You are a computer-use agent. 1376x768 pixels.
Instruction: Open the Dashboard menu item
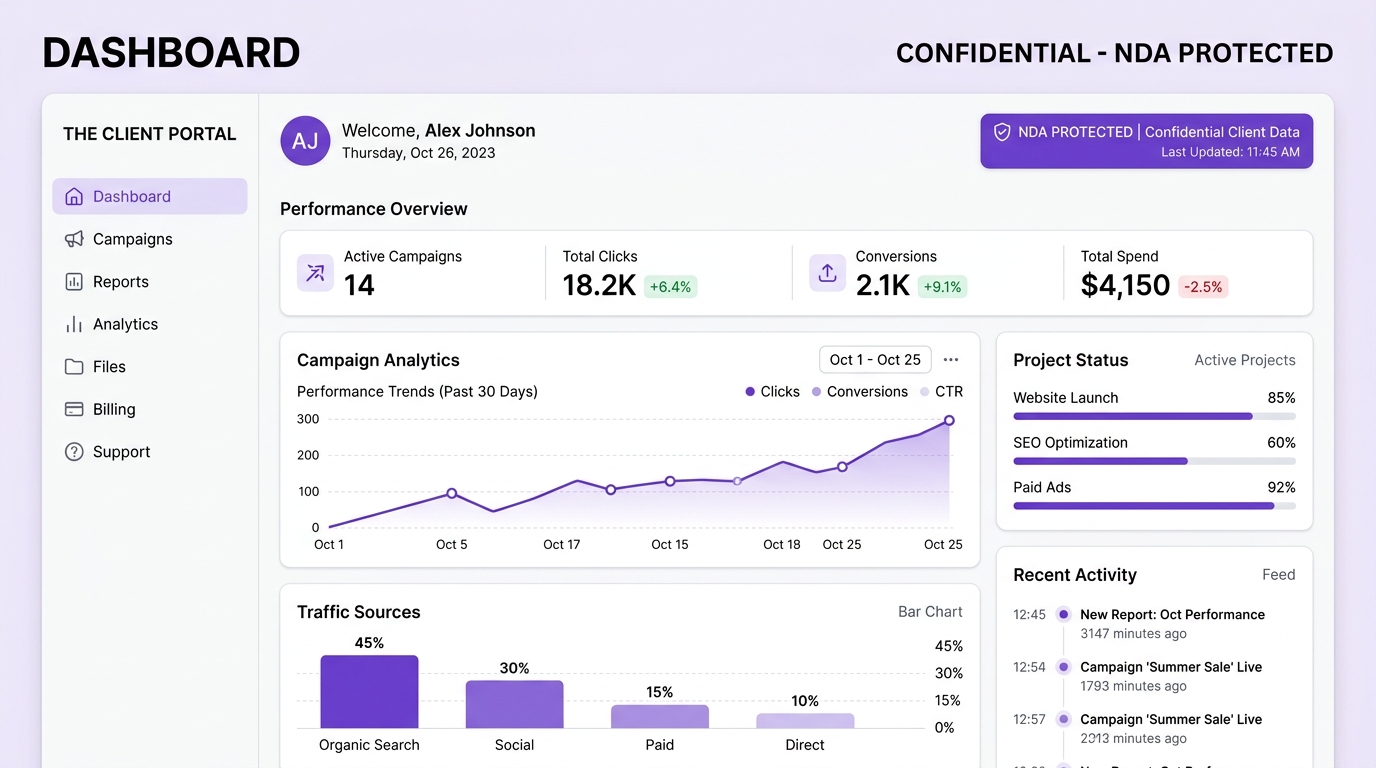(x=150, y=196)
